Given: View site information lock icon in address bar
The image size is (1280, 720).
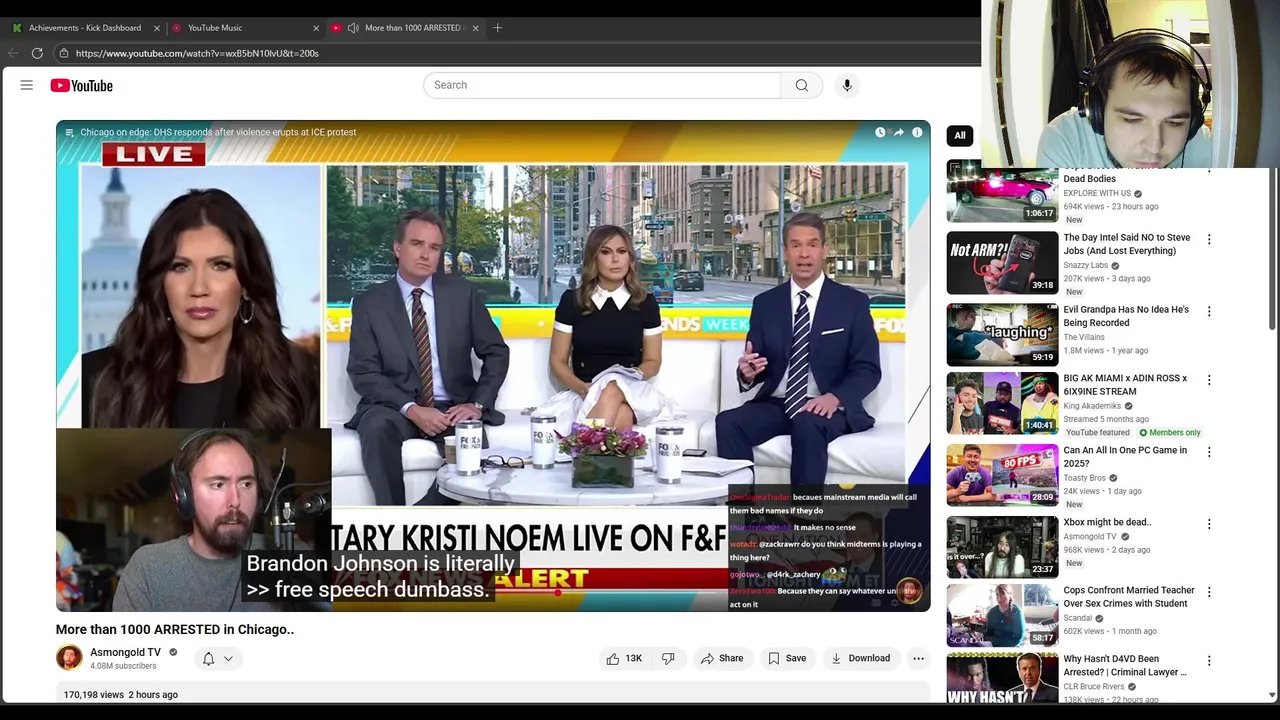Looking at the screenshot, I should pos(64,53).
